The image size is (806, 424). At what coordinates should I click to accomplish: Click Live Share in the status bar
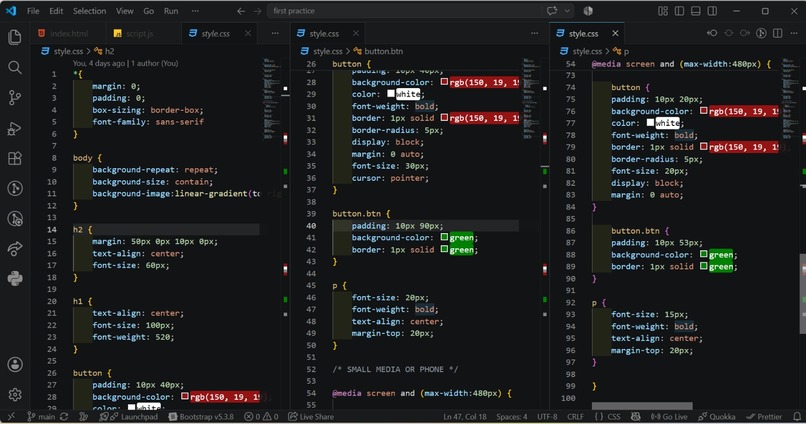311,417
